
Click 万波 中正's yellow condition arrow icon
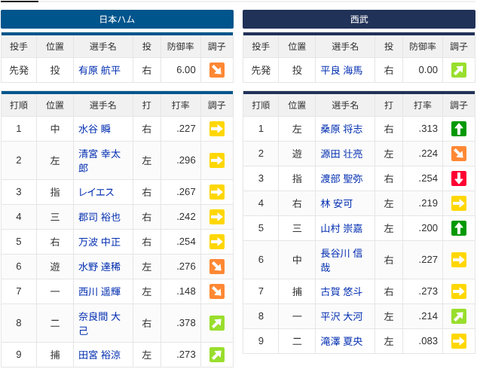pyautogui.click(x=217, y=242)
